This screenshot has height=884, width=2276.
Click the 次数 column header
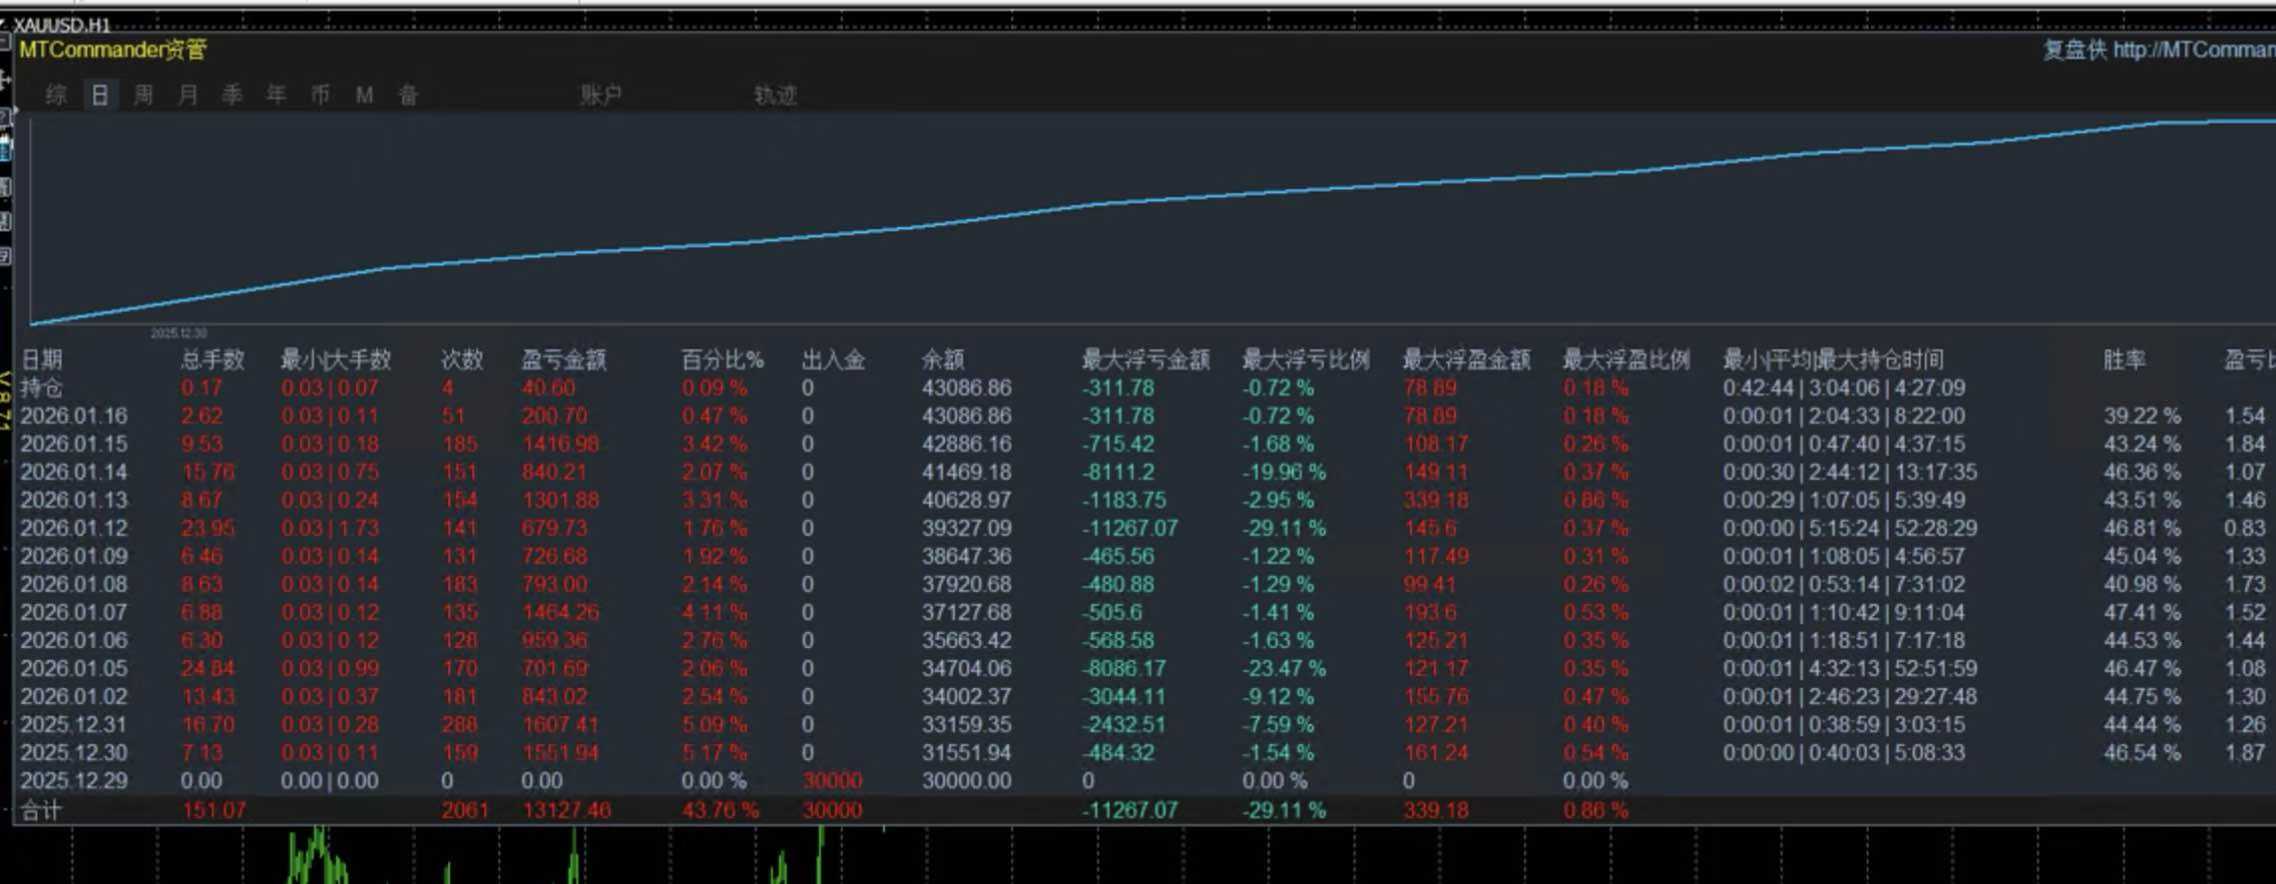tap(462, 360)
